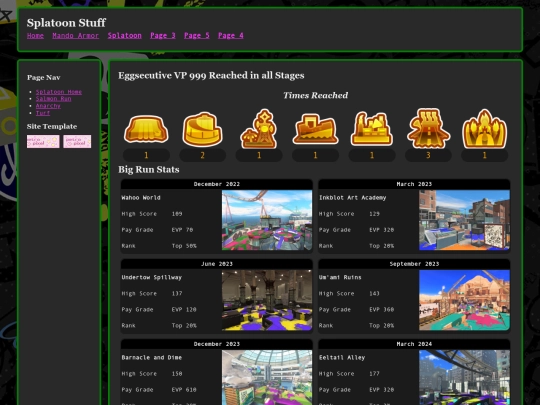Click the 'March 2024' card header
The width and height of the screenshot is (540, 405).
pos(414,344)
